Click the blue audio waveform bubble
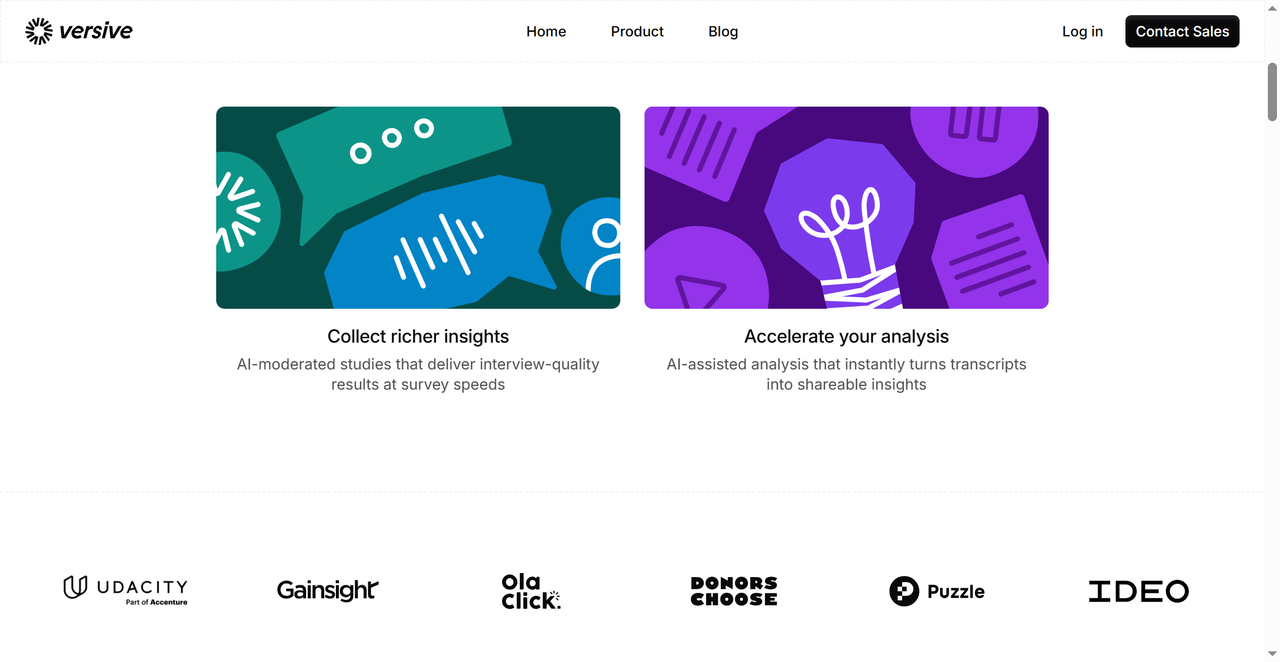 438,245
